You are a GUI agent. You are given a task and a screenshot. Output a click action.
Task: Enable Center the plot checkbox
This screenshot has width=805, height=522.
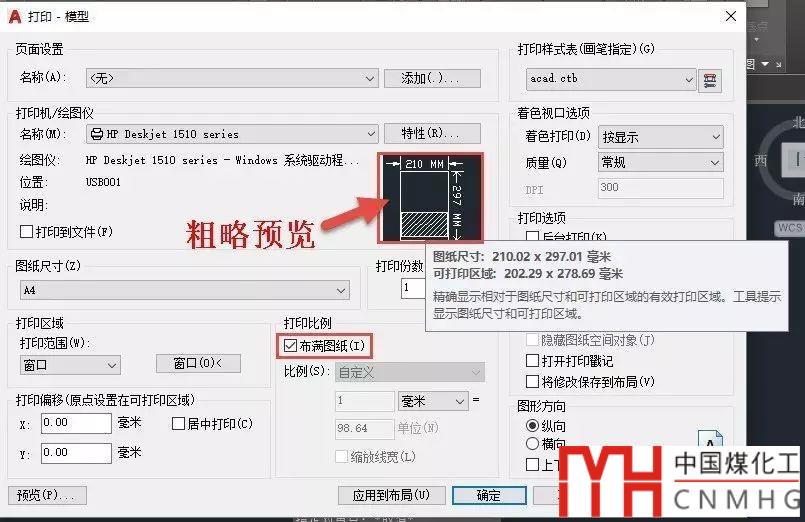tap(178, 423)
